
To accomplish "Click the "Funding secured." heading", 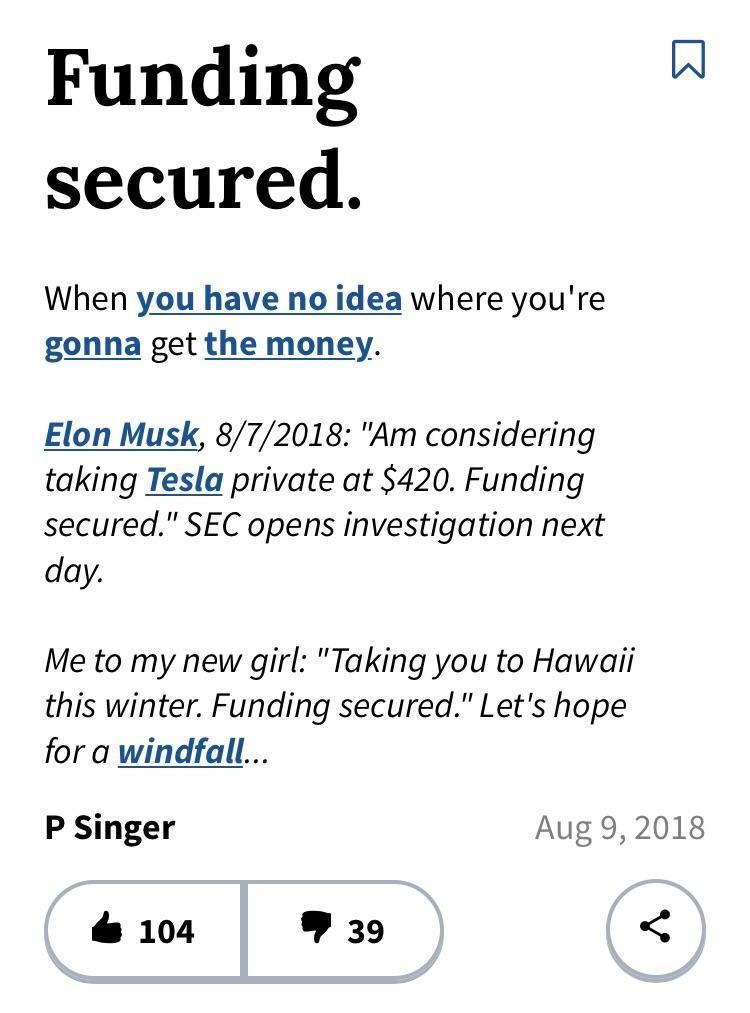I will 203,130.
